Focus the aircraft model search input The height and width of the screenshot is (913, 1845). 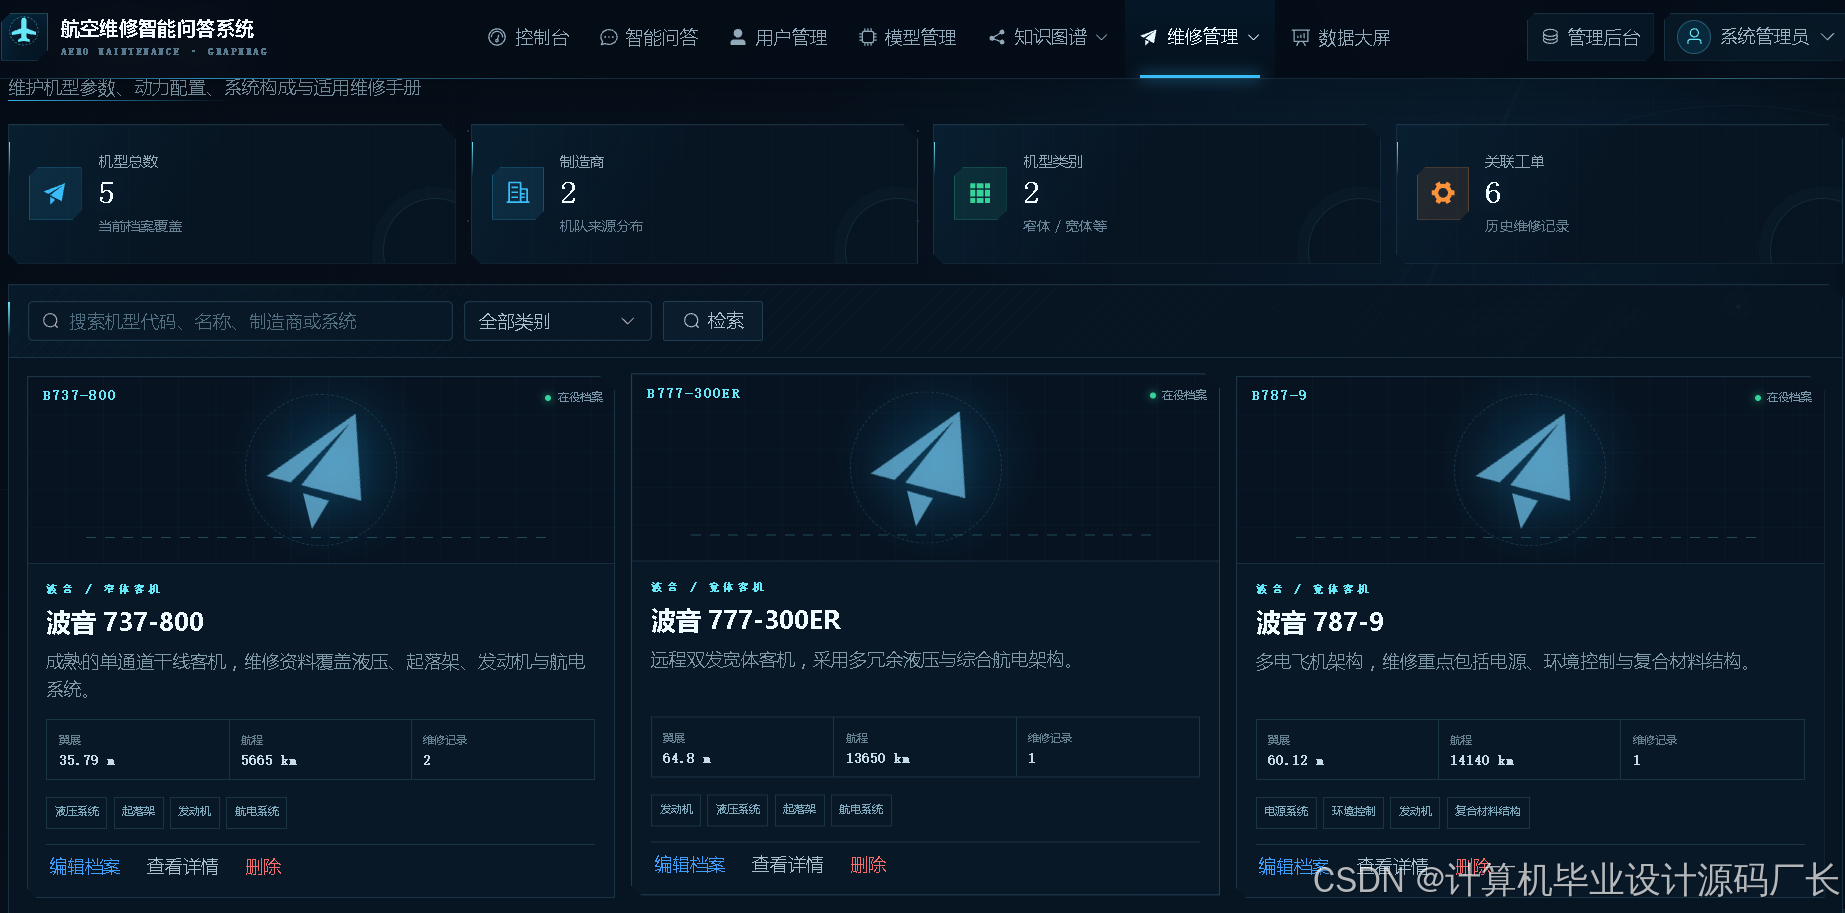pyautogui.click(x=240, y=321)
